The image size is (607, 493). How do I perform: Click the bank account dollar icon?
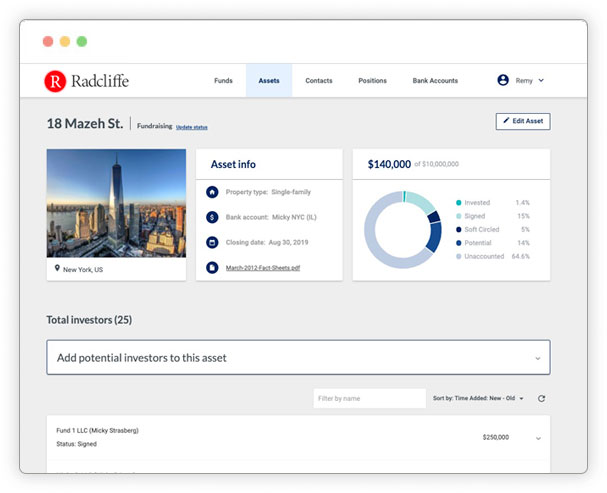212,216
